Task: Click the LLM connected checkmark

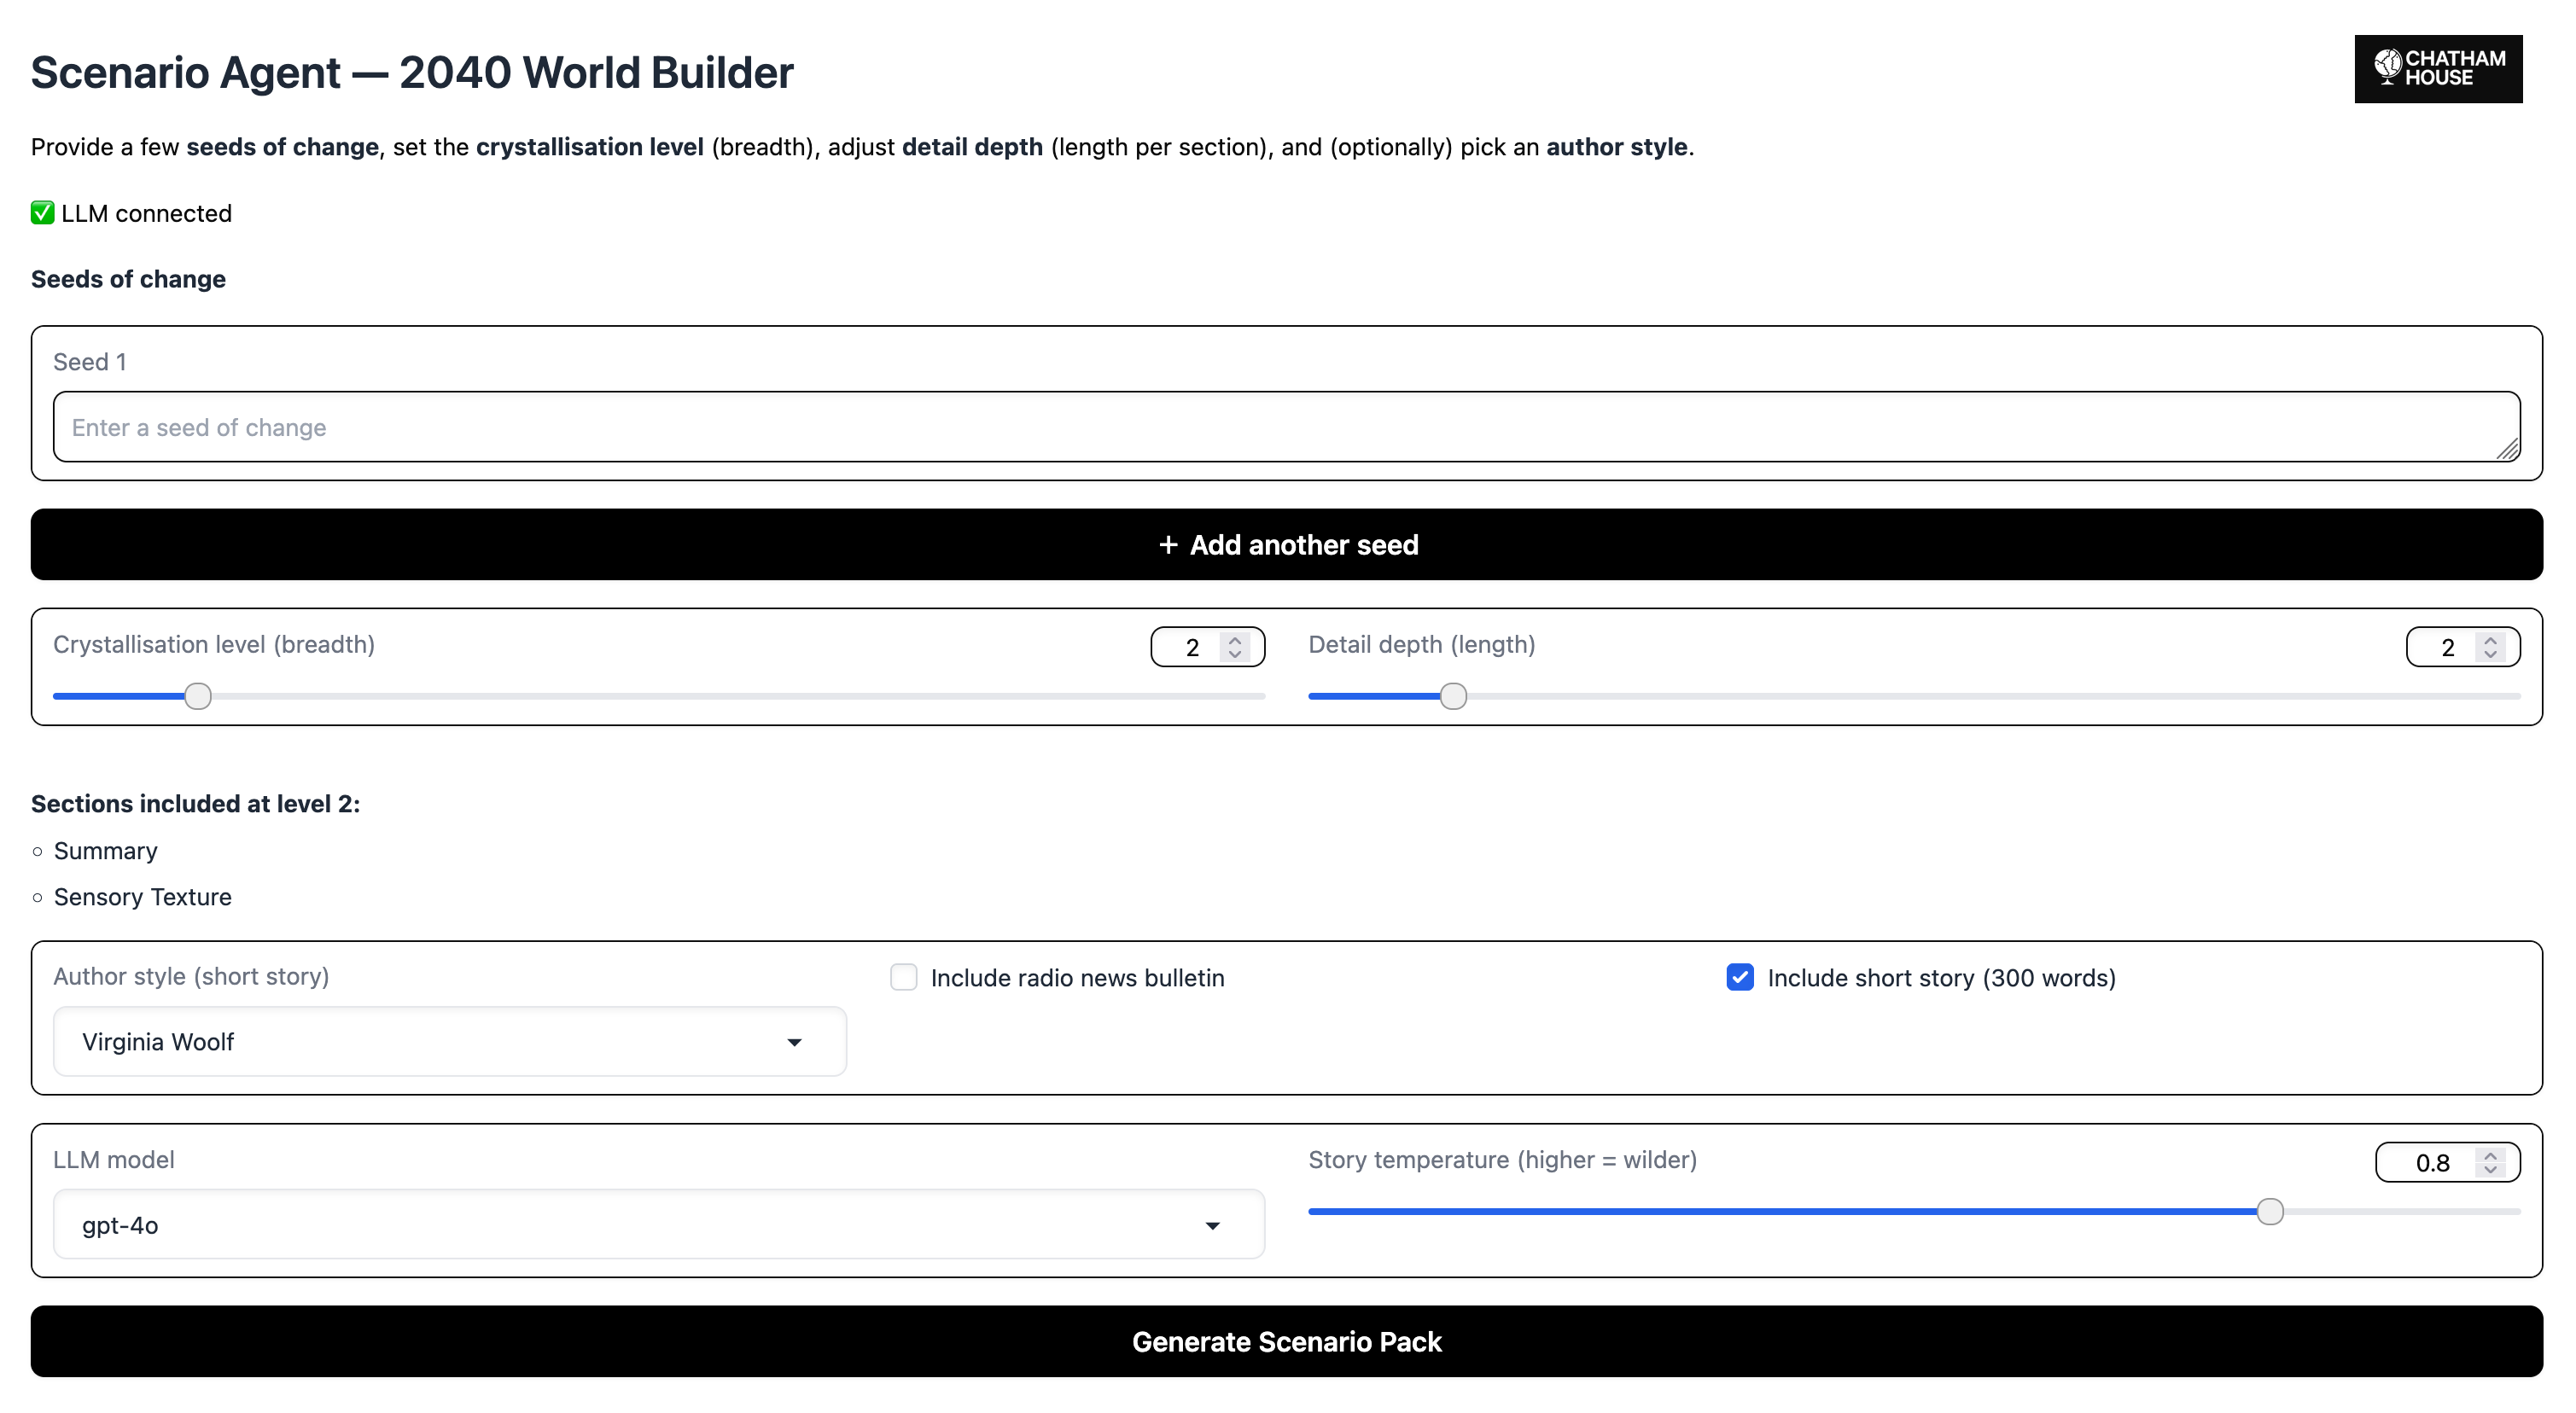Action: (x=42, y=212)
